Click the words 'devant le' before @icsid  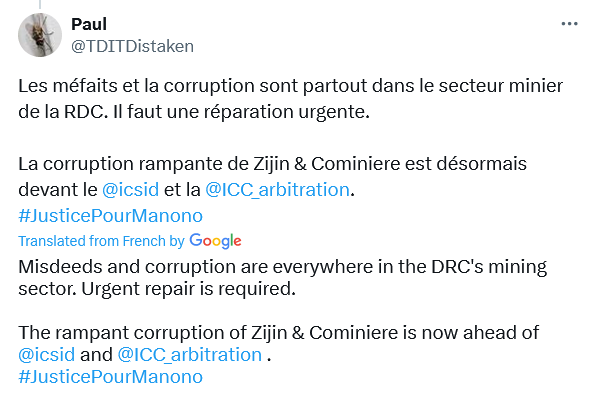pos(58,190)
